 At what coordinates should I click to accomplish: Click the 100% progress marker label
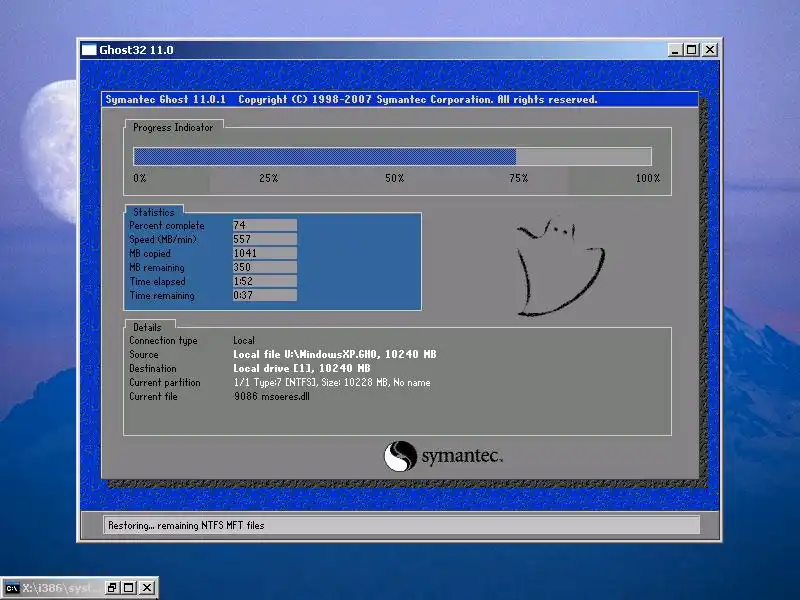[x=647, y=178]
